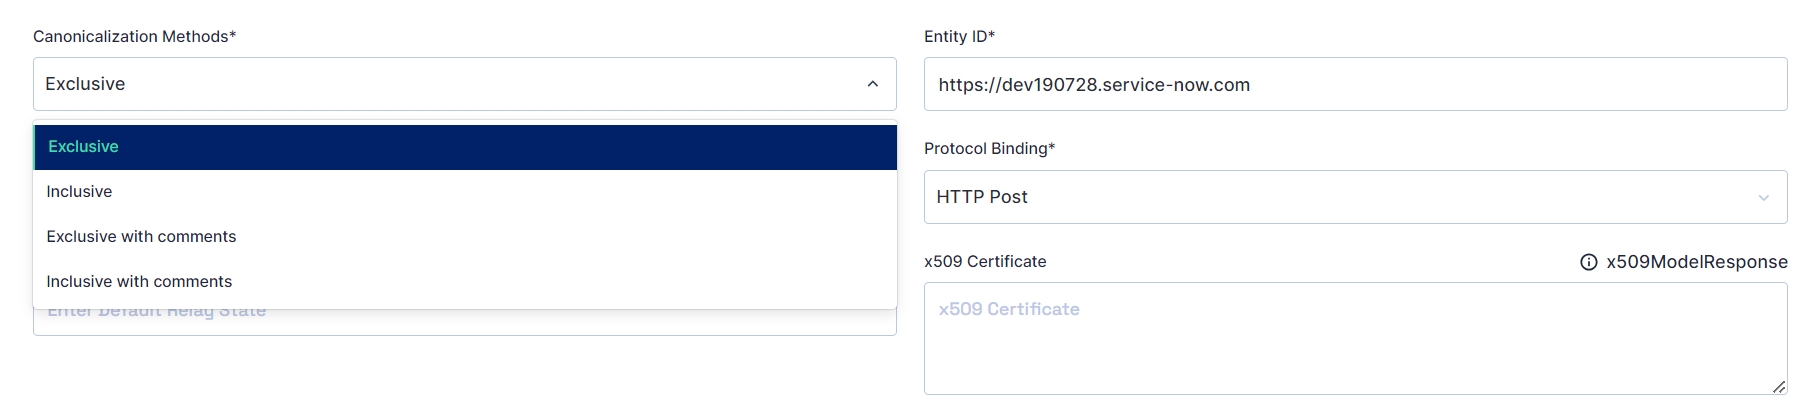Collapse the Canonicalization Methods chevron arrow
This screenshot has height=409, width=1810.
[x=872, y=84]
